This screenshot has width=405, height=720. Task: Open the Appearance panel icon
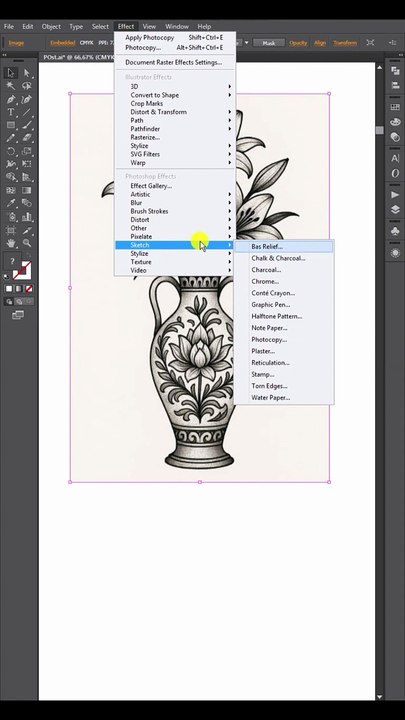pyautogui.click(x=395, y=253)
